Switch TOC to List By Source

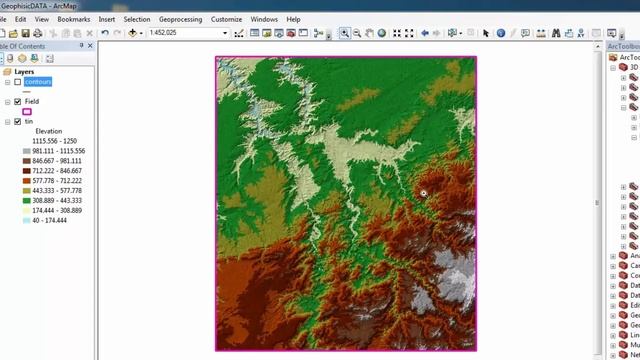point(10,59)
